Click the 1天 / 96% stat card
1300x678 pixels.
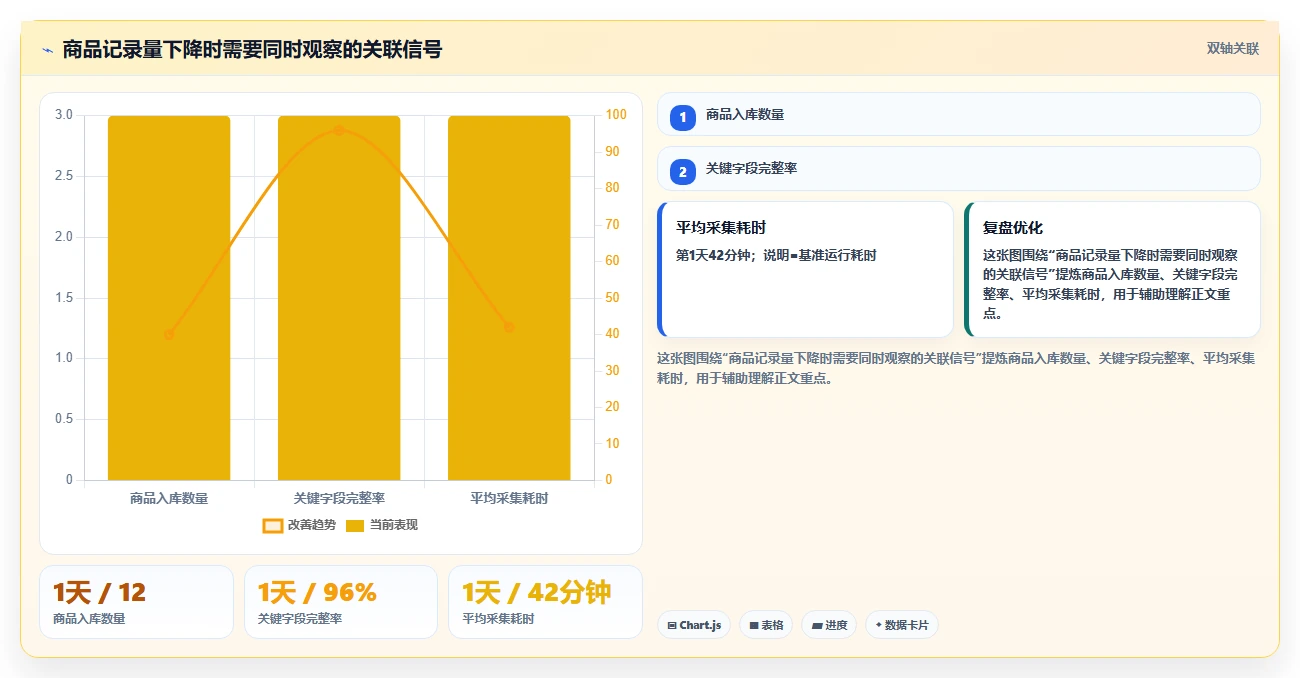(341, 602)
